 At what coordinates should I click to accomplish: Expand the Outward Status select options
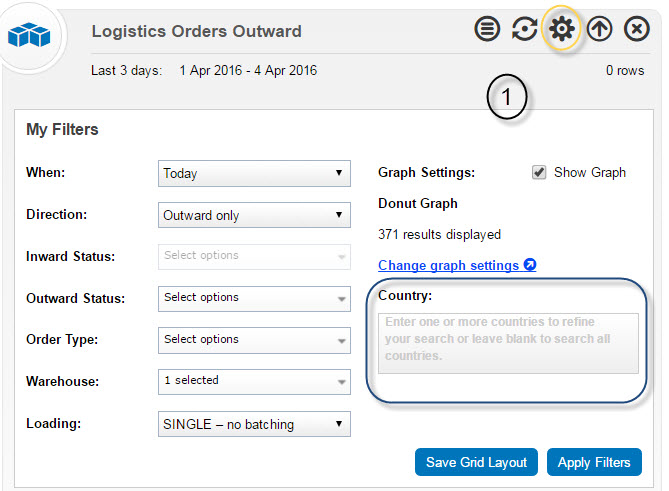254,299
